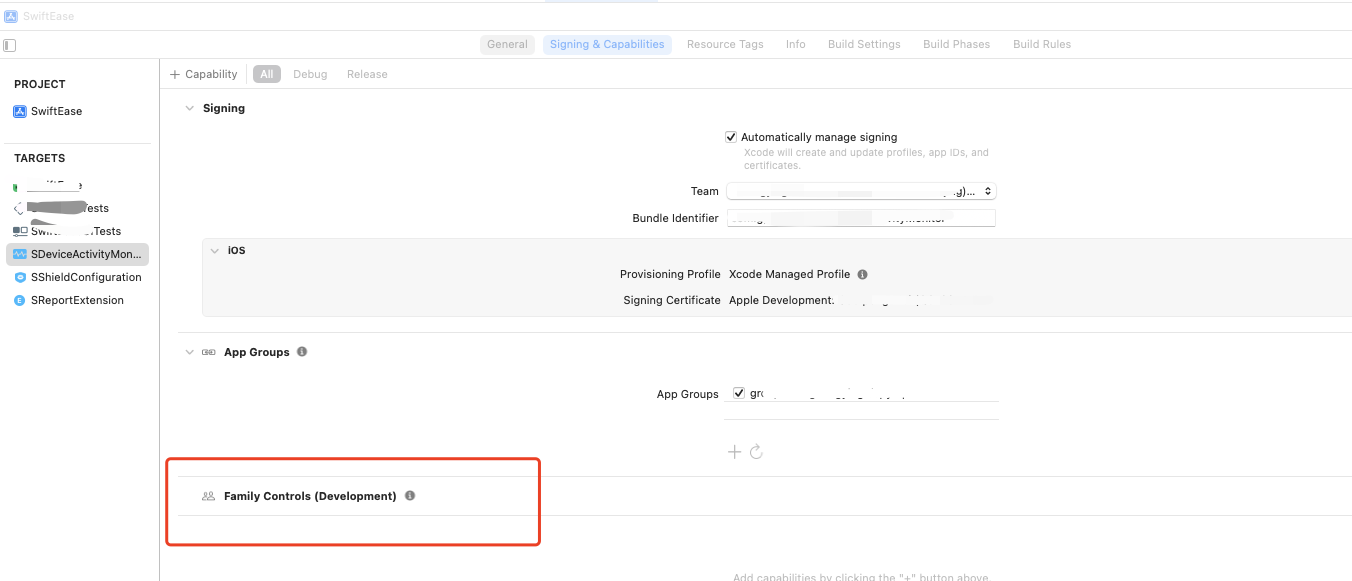Show info icon next to App Groups
This screenshot has height=581, width=1352.
click(x=302, y=352)
